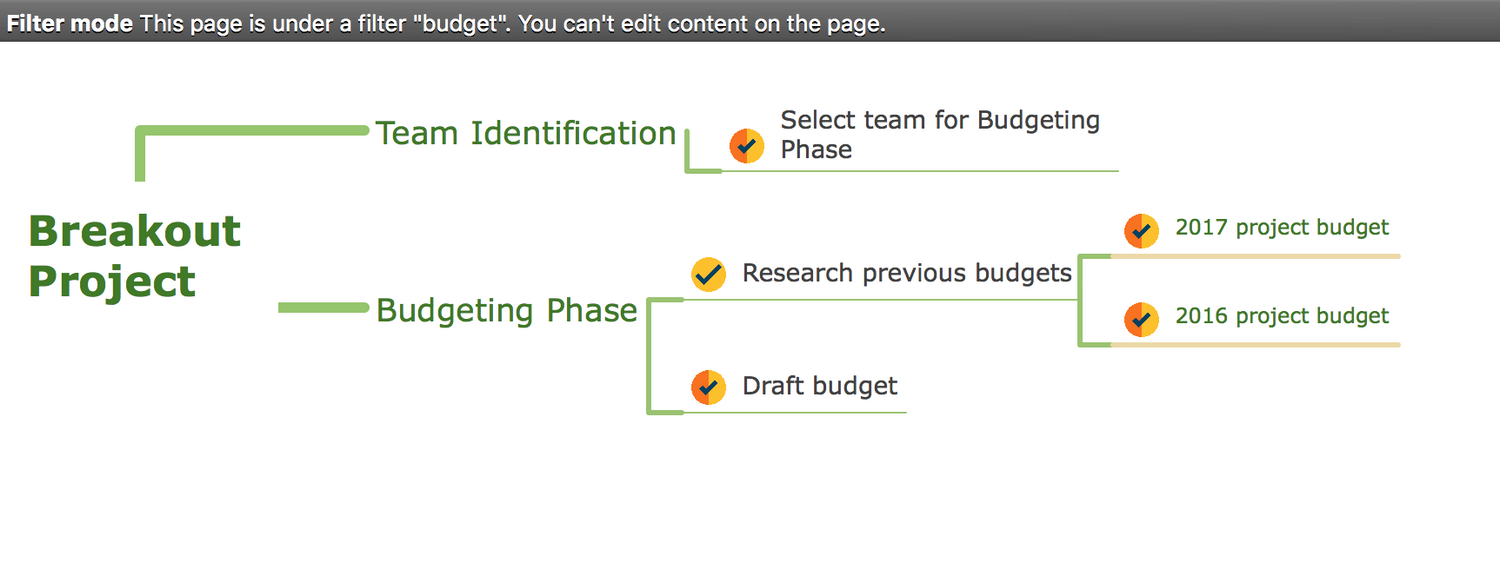Click the green bracket joining Research and Draft branches
The height and width of the screenshot is (563, 1500).
[x=651, y=356]
